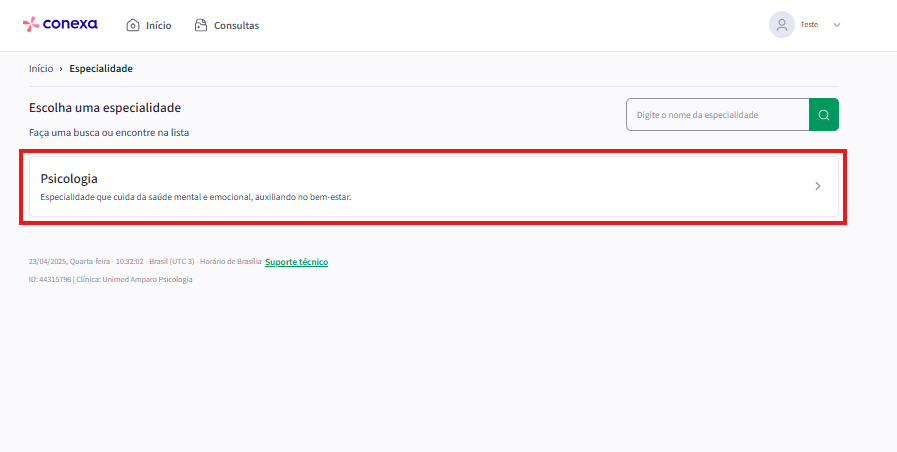Viewport: 897px width, 452px height.
Task: Select the Psicologia specialty title
Action: tap(69, 178)
